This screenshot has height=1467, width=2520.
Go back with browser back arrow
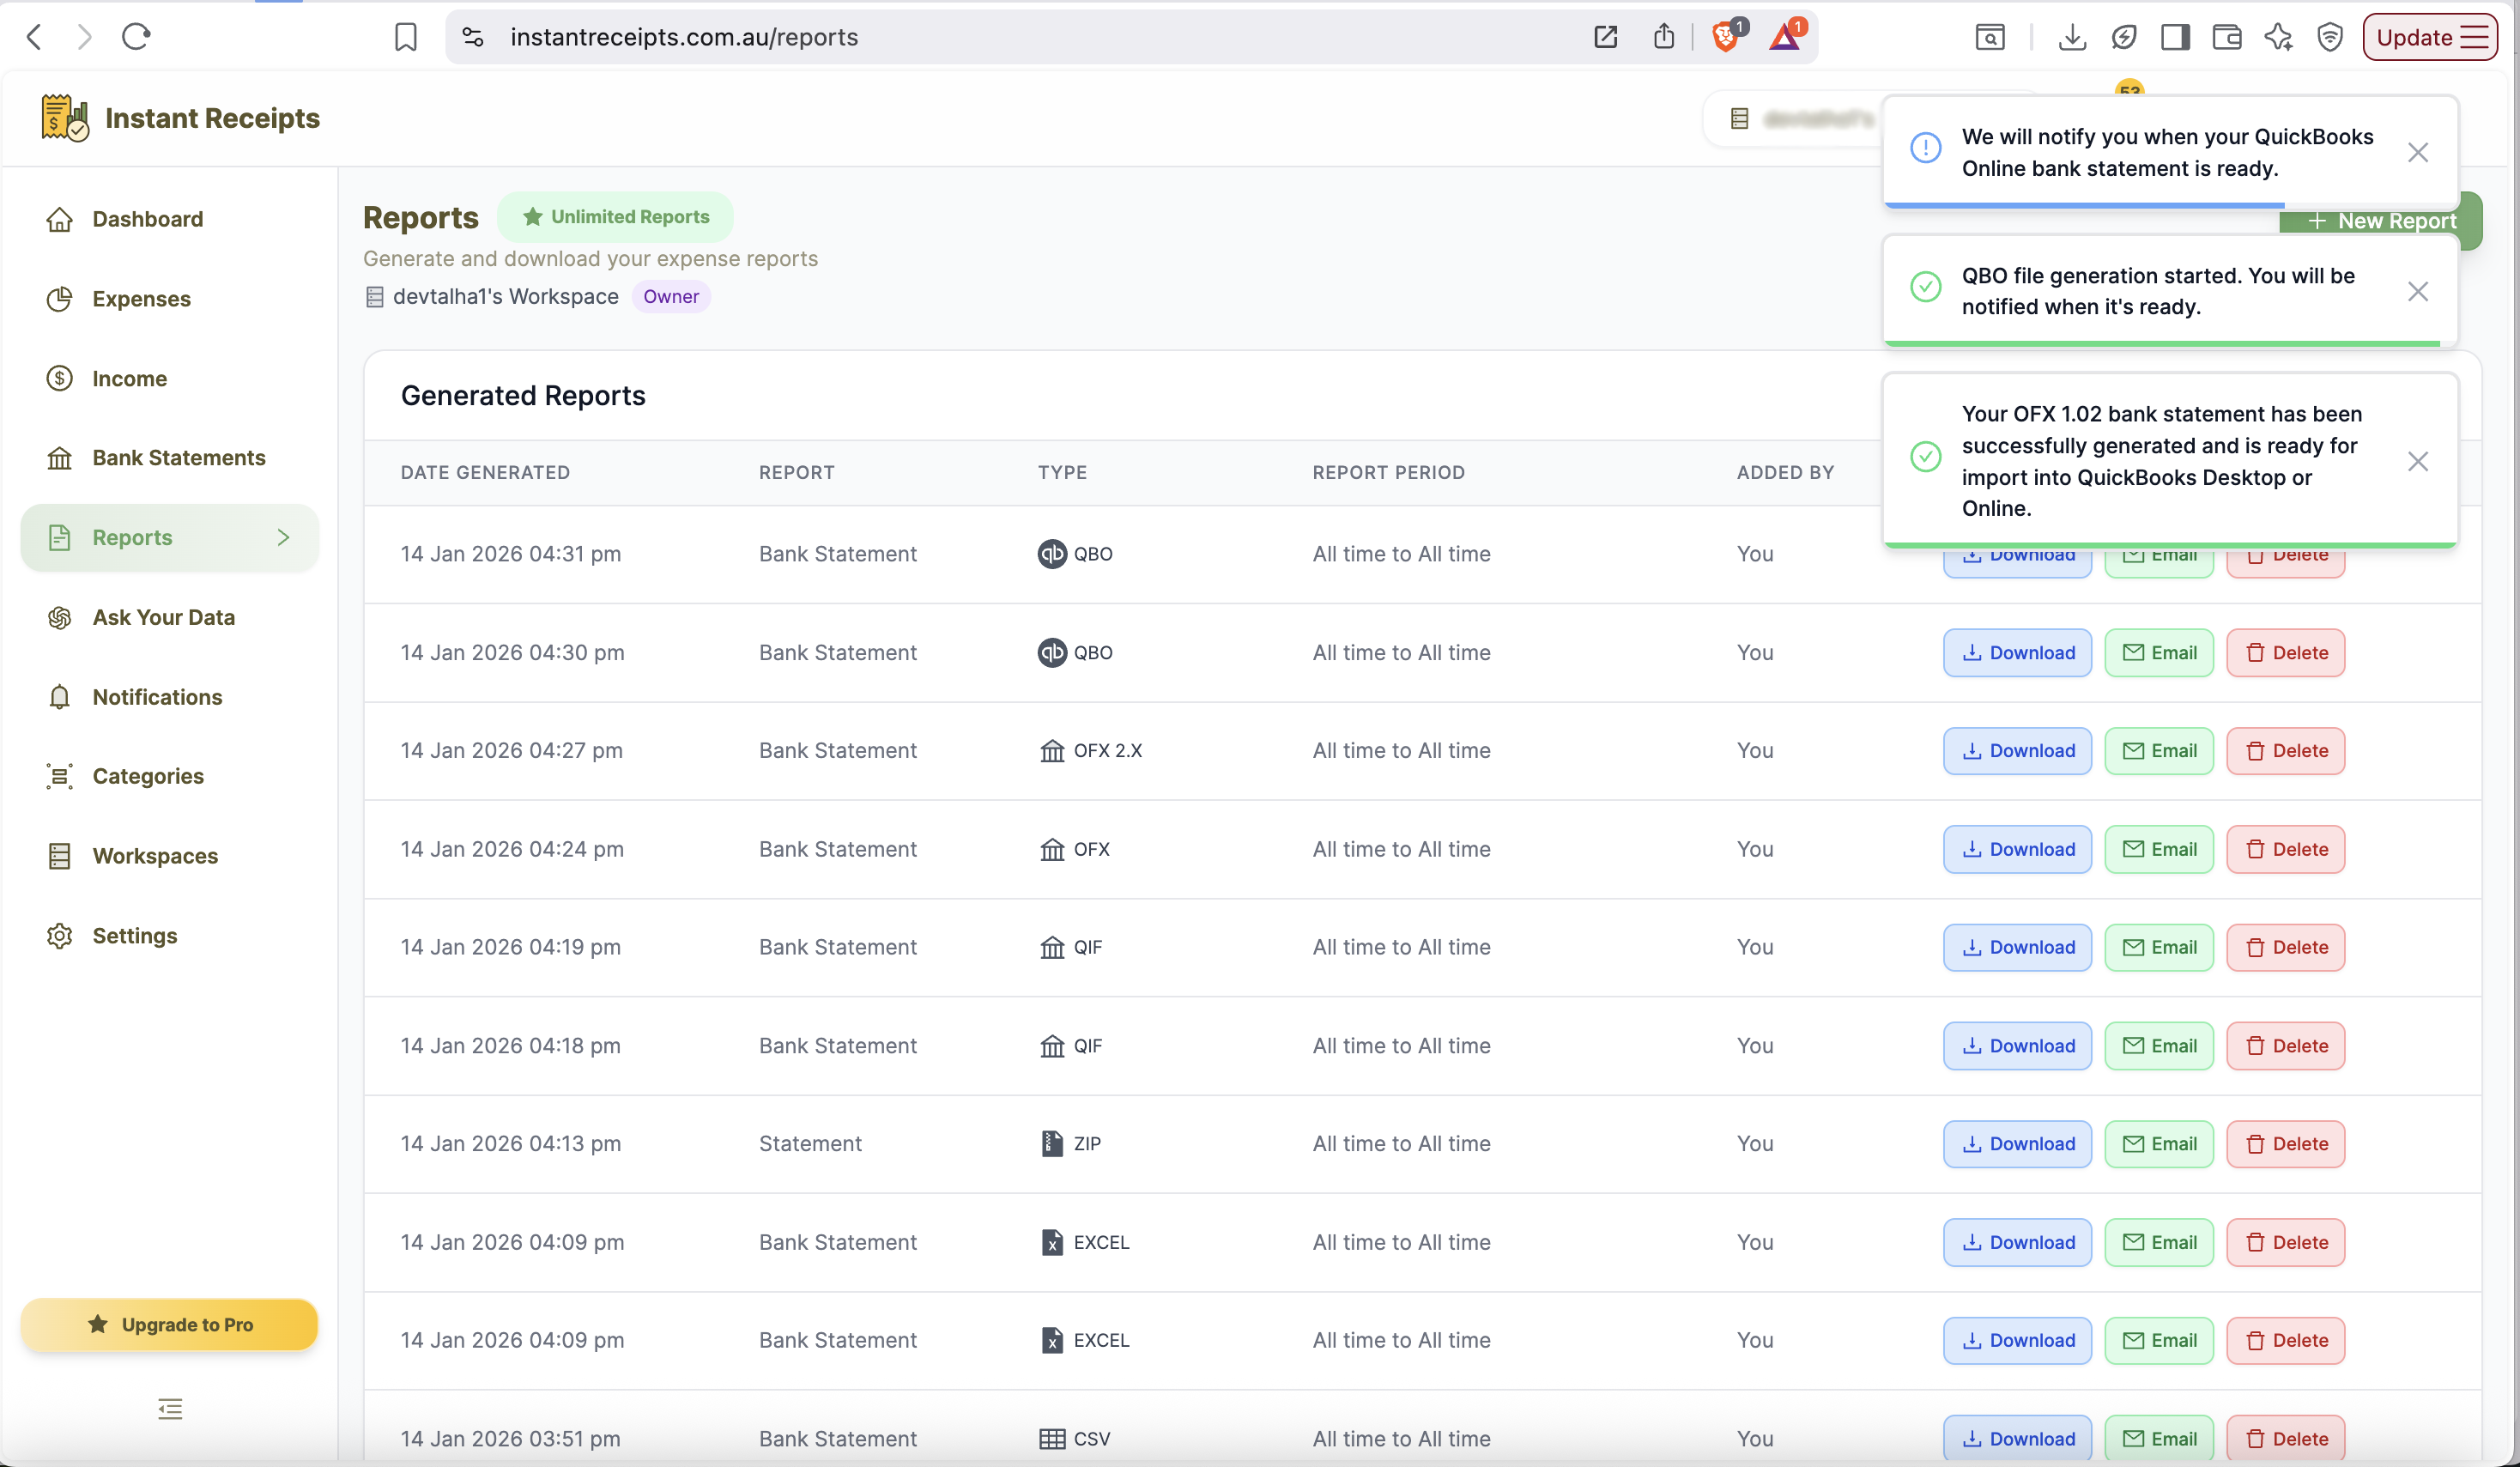coord(34,37)
